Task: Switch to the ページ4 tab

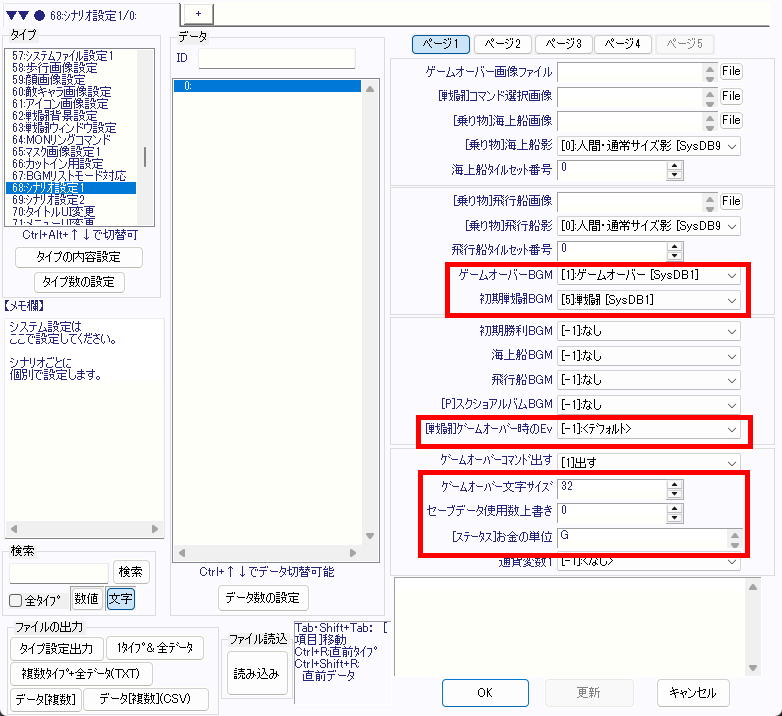Action: (x=624, y=44)
